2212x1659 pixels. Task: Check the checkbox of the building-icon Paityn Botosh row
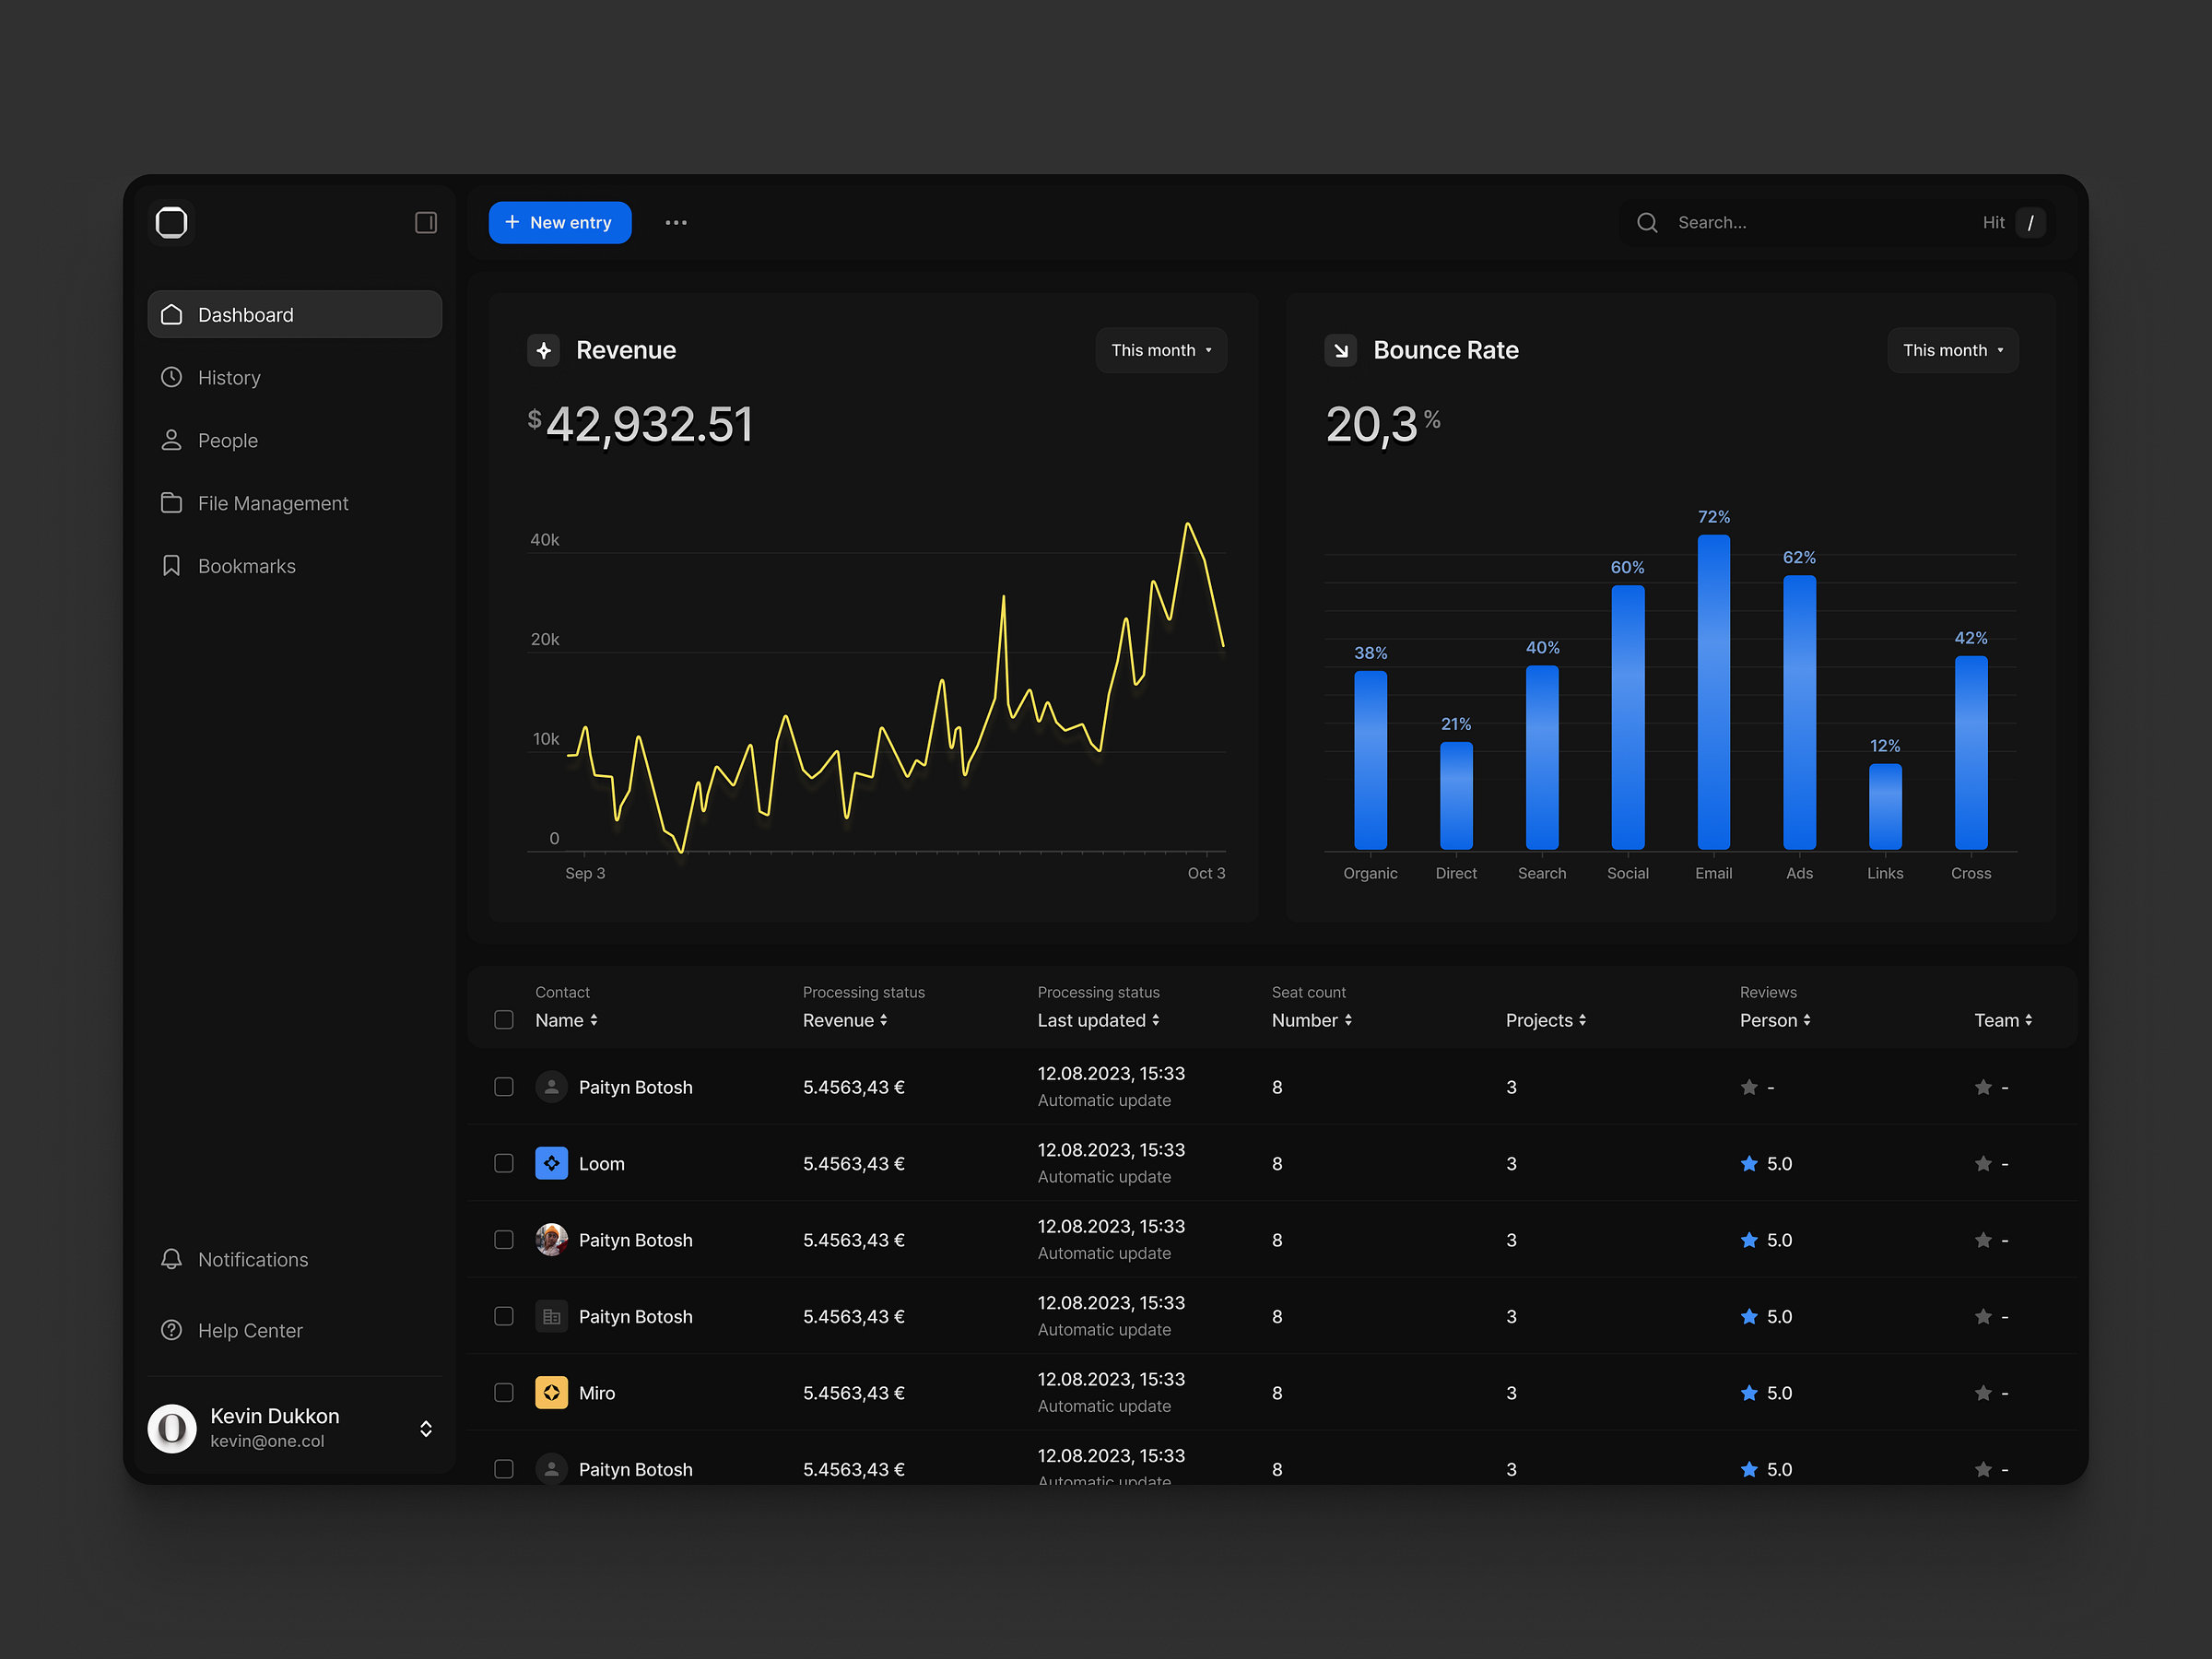[x=504, y=1316]
